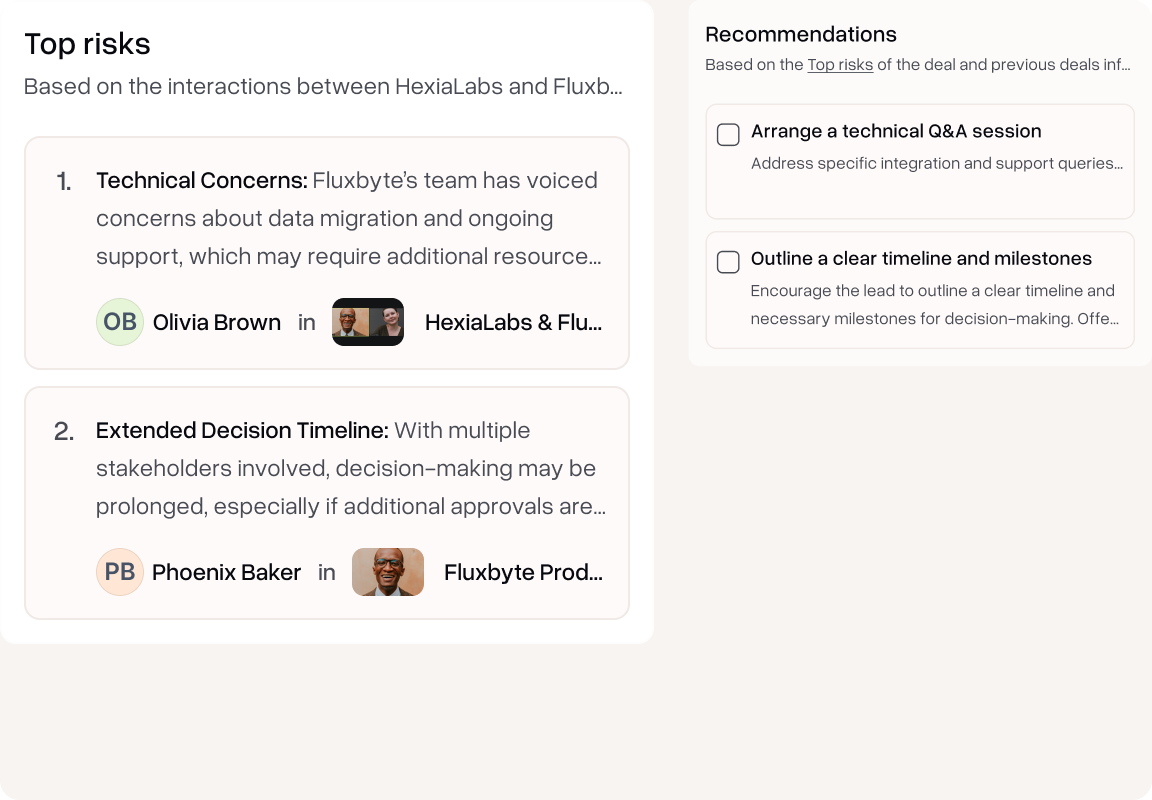Image resolution: width=1152 pixels, height=800 pixels.
Task: Click the Phoenix Baker name
Action: 226,572
